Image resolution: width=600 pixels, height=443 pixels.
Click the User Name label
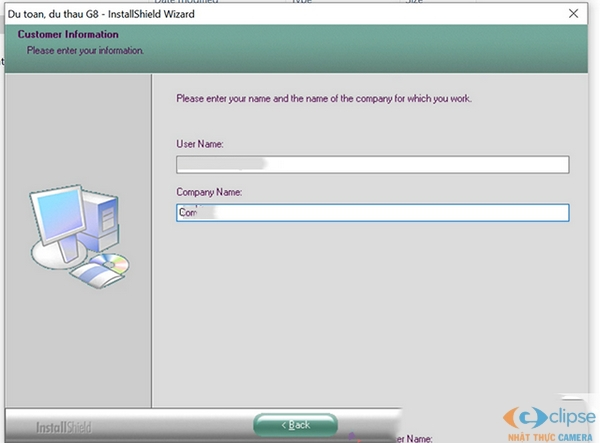[200, 144]
